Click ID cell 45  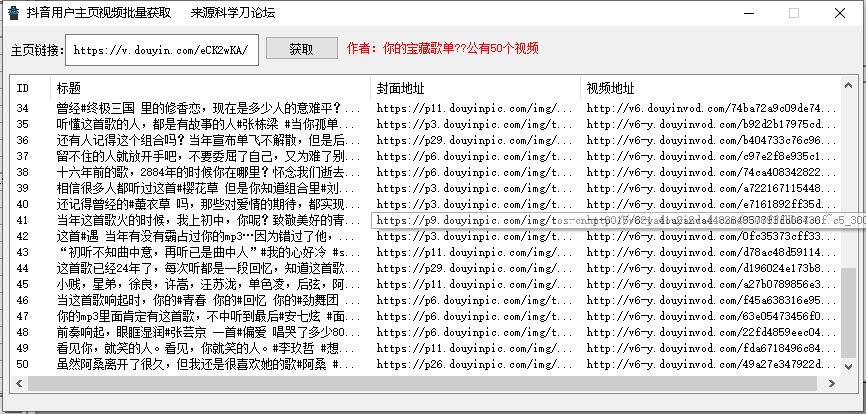[x=22, y=285]
